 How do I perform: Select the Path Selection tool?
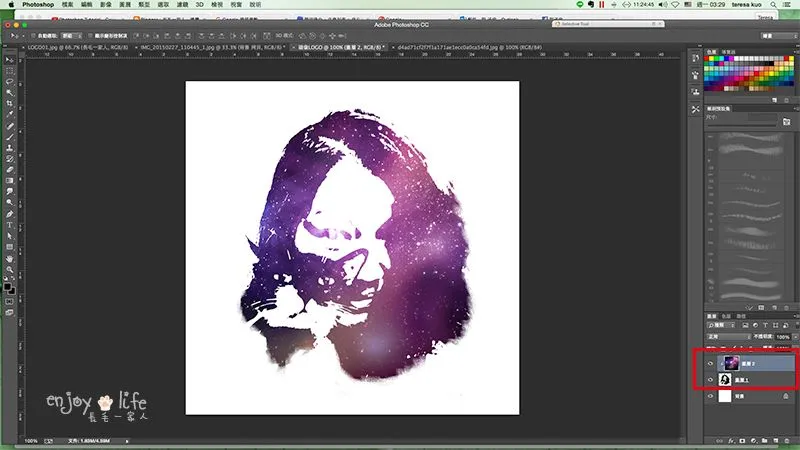9,236
